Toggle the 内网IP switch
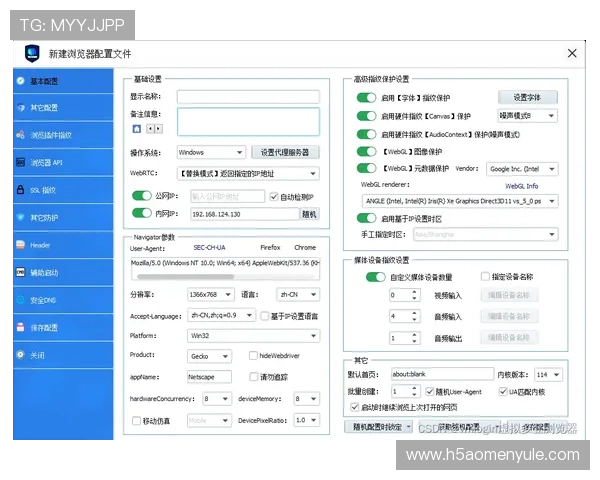 142,213
